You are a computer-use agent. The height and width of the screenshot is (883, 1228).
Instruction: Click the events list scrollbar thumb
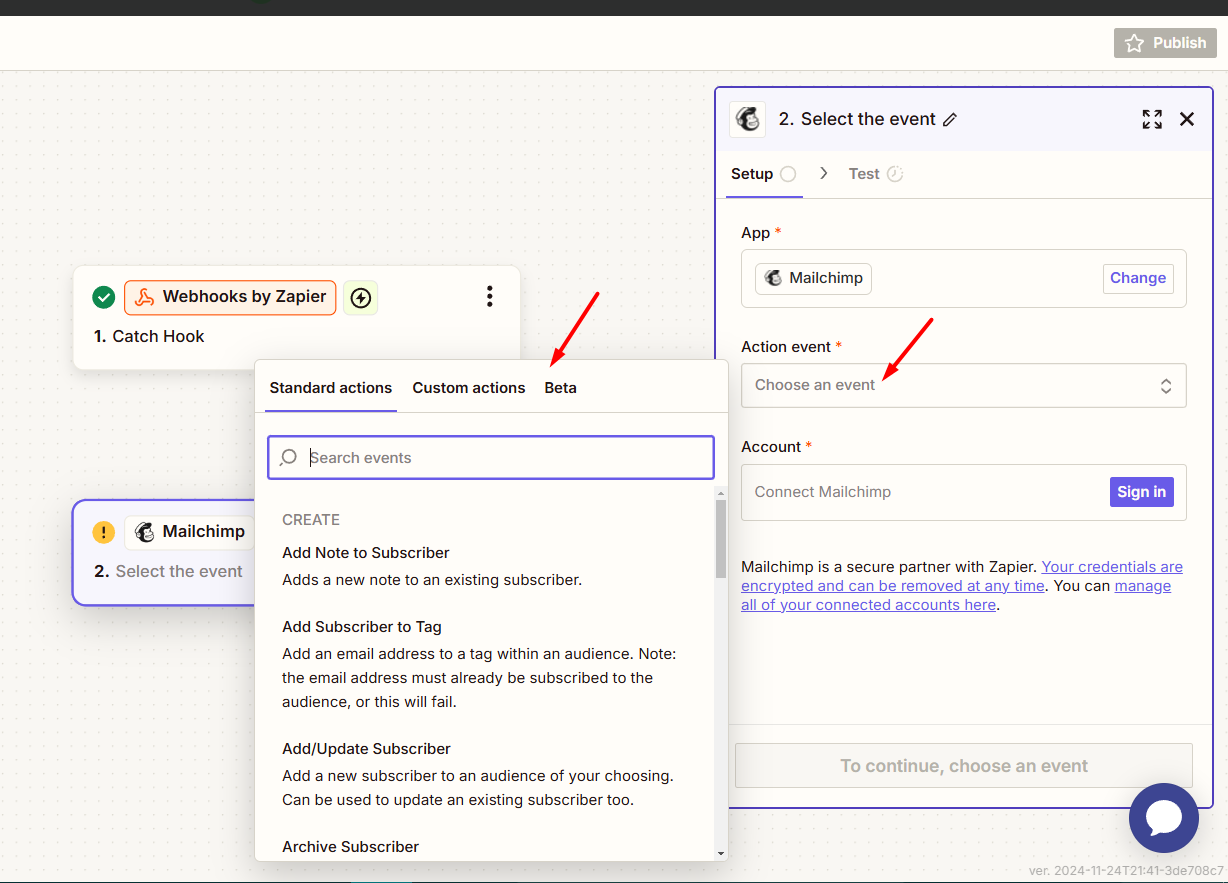click(x=721, y=539)
